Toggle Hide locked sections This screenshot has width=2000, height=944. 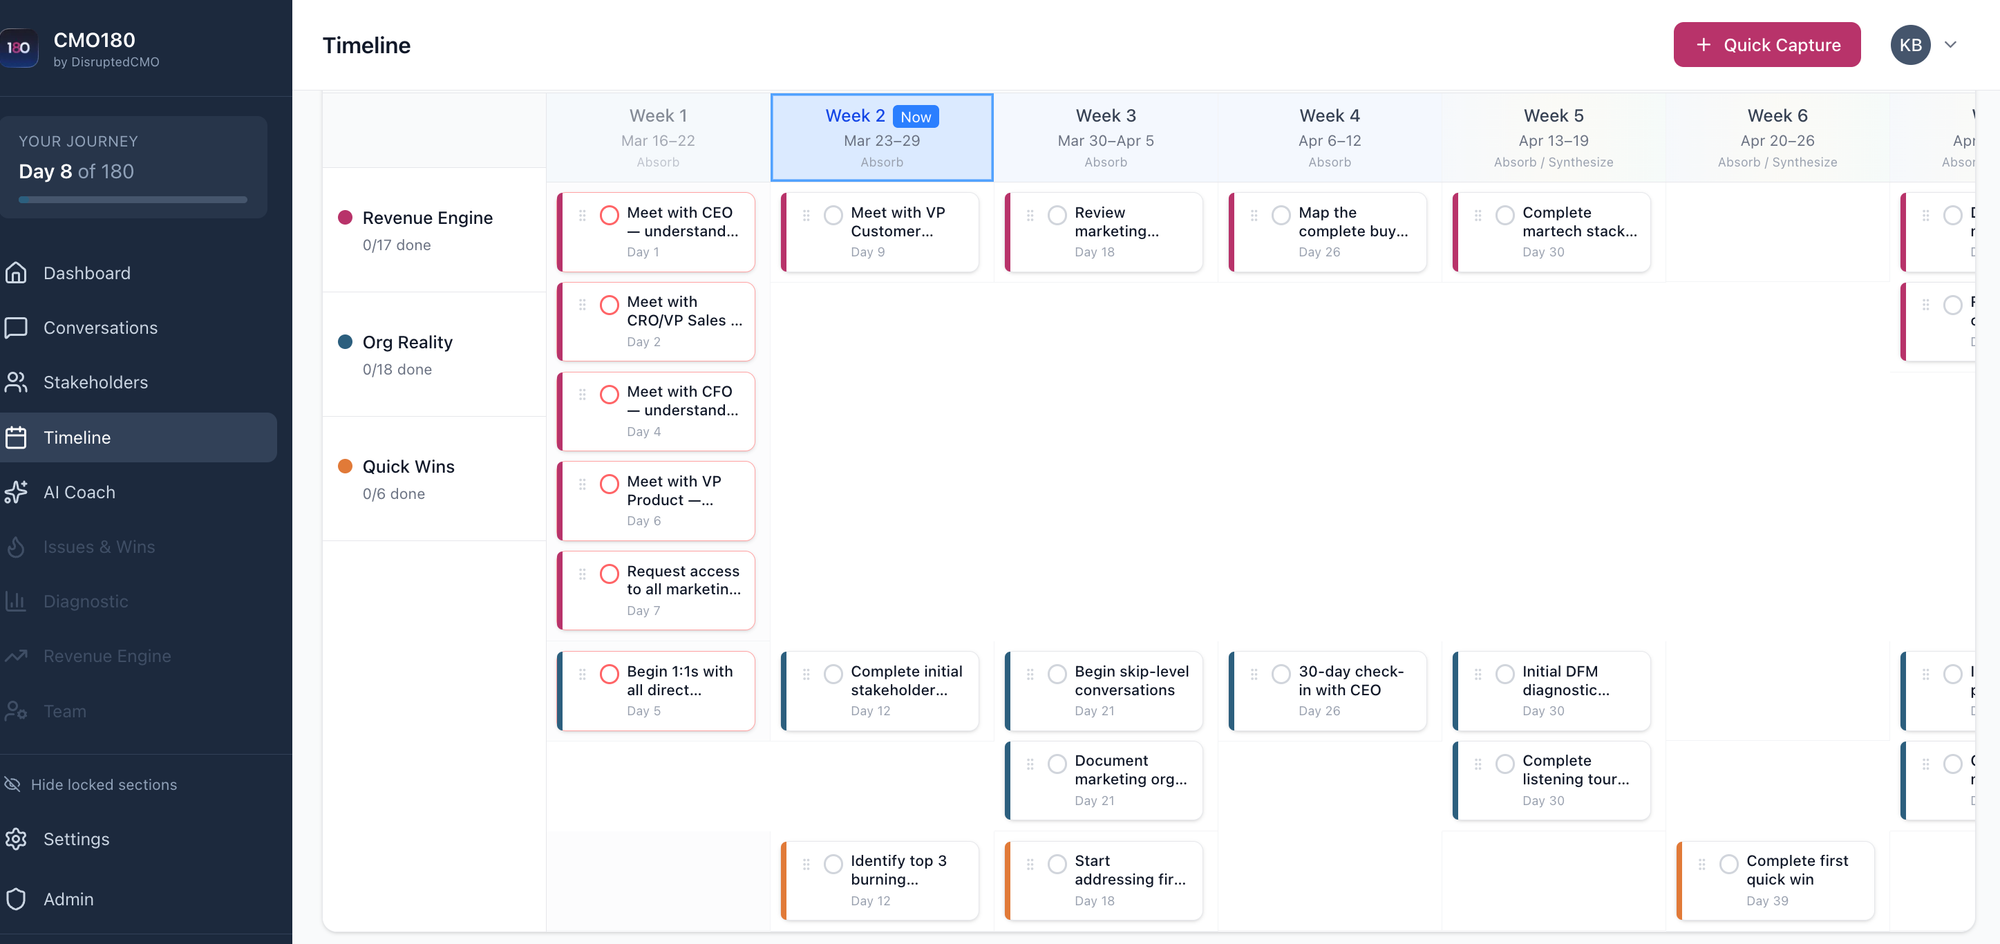(x=103, y=785)
